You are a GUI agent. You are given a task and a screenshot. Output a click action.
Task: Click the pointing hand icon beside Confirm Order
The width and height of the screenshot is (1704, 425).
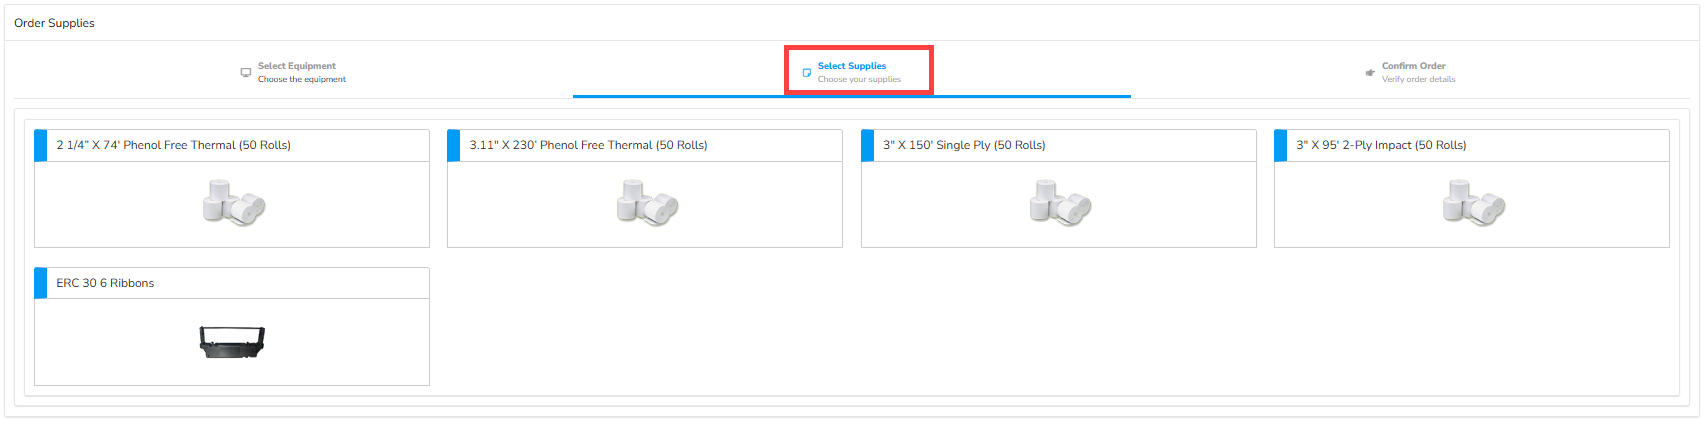[x=1370, y=72]
